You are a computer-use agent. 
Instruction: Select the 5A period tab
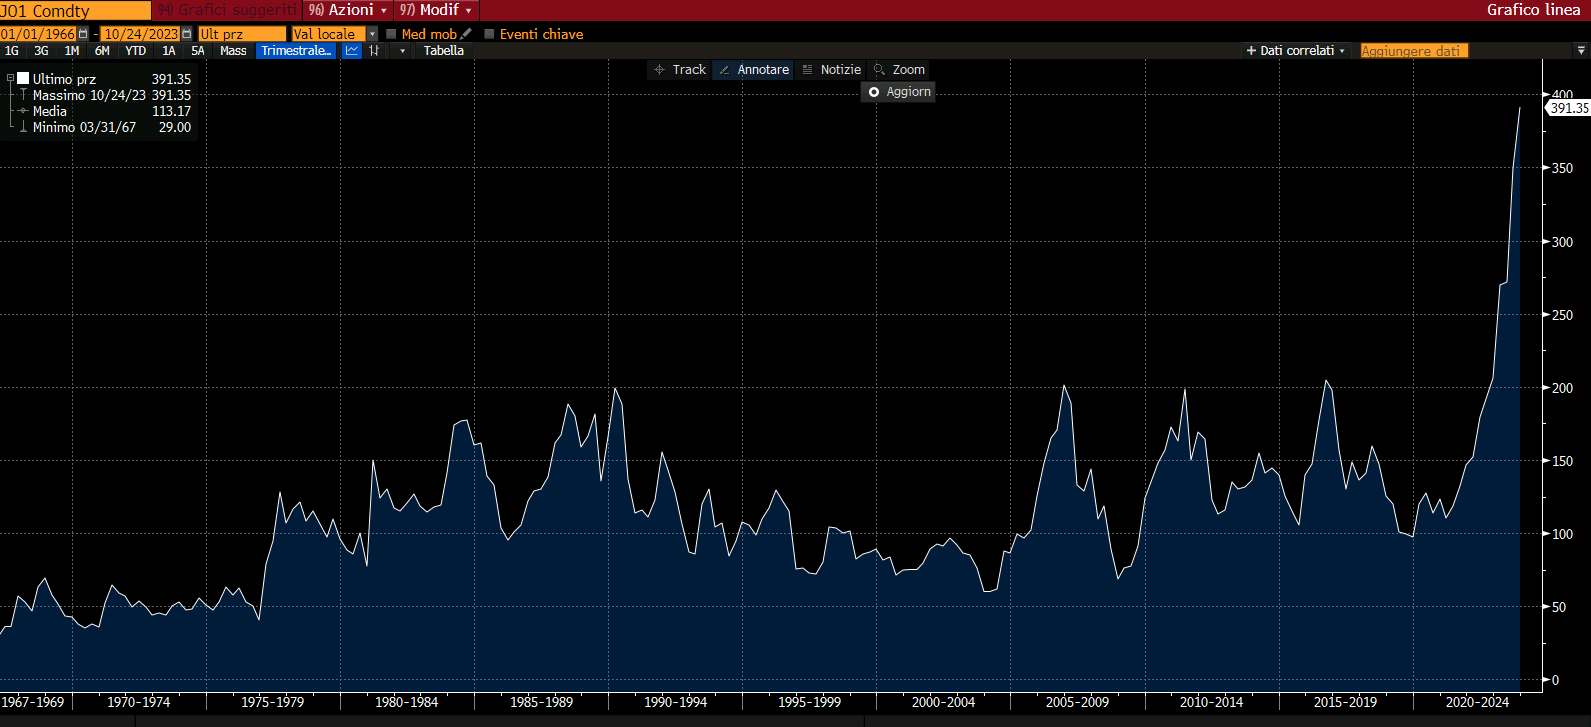click(x=198, y=51)
